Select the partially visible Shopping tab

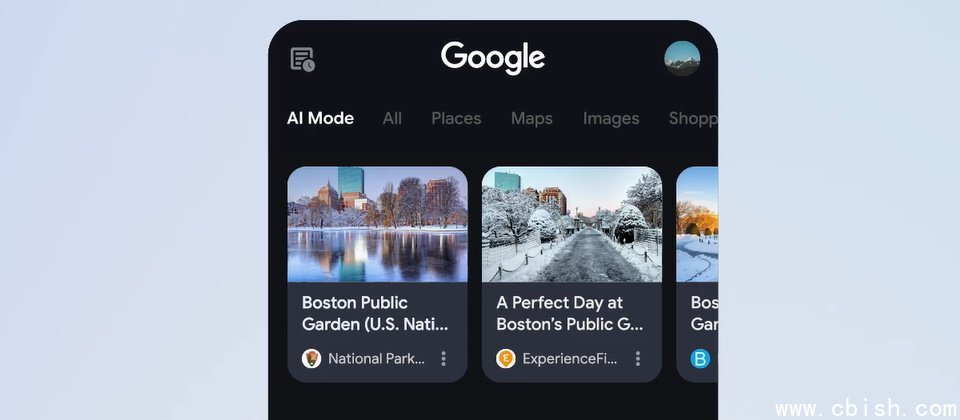point(692,118)
